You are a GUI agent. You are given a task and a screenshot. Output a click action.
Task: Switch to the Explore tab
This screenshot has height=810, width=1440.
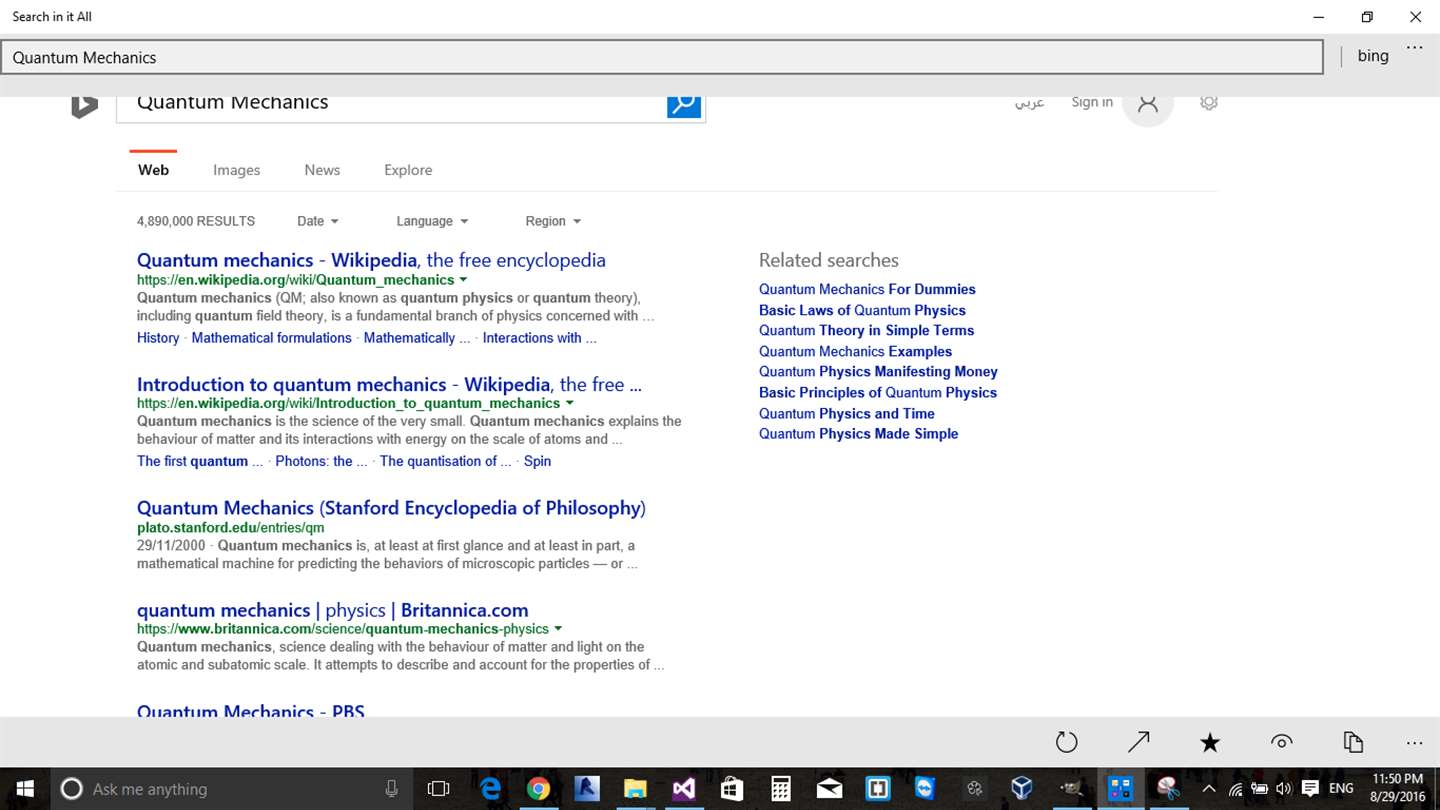[x=408, y=170]
